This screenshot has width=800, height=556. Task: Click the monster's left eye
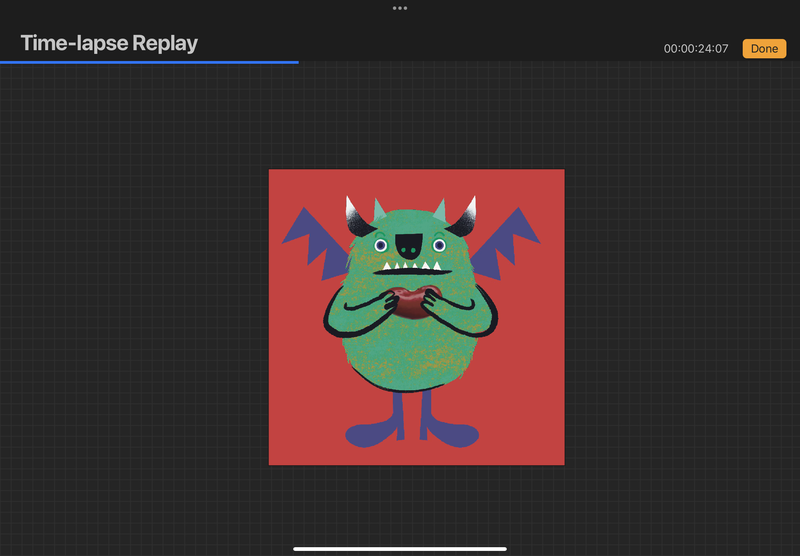tap(380, 245)
